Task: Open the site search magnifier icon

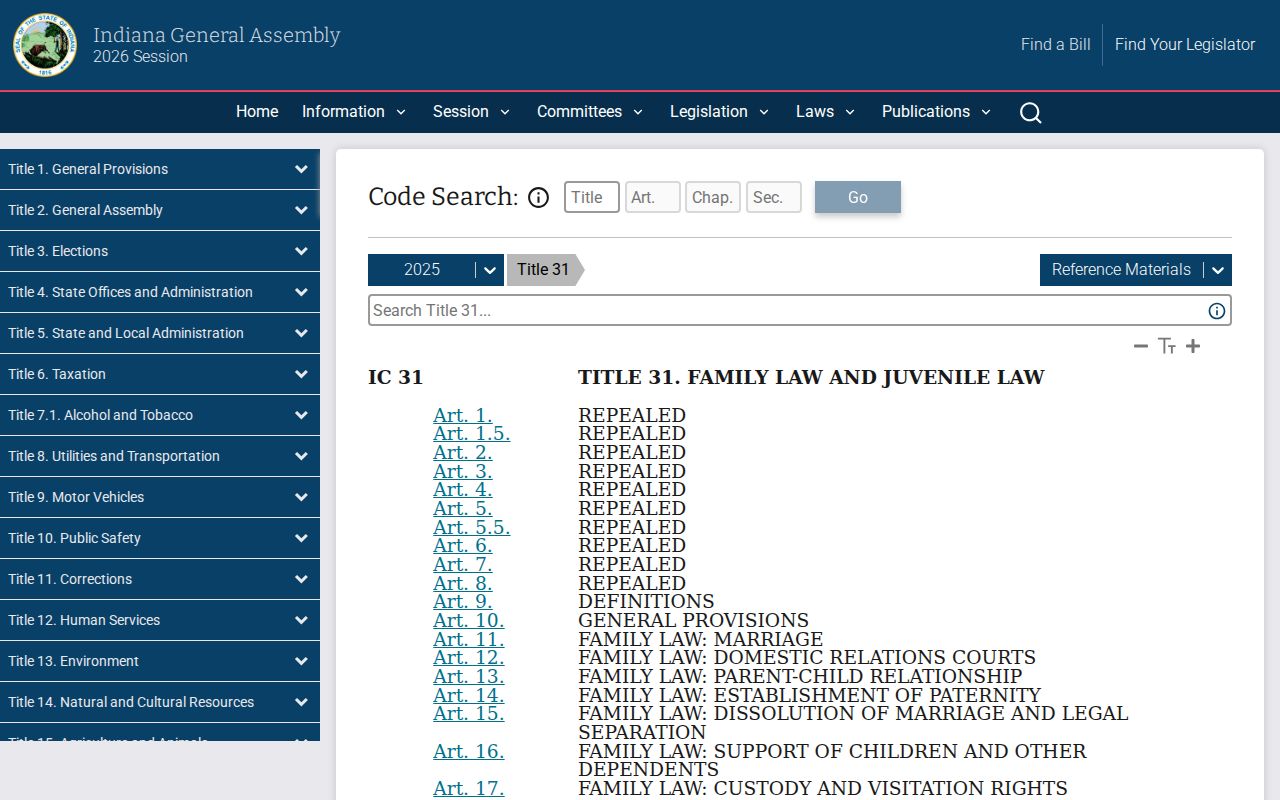Action: [1031, 113]
